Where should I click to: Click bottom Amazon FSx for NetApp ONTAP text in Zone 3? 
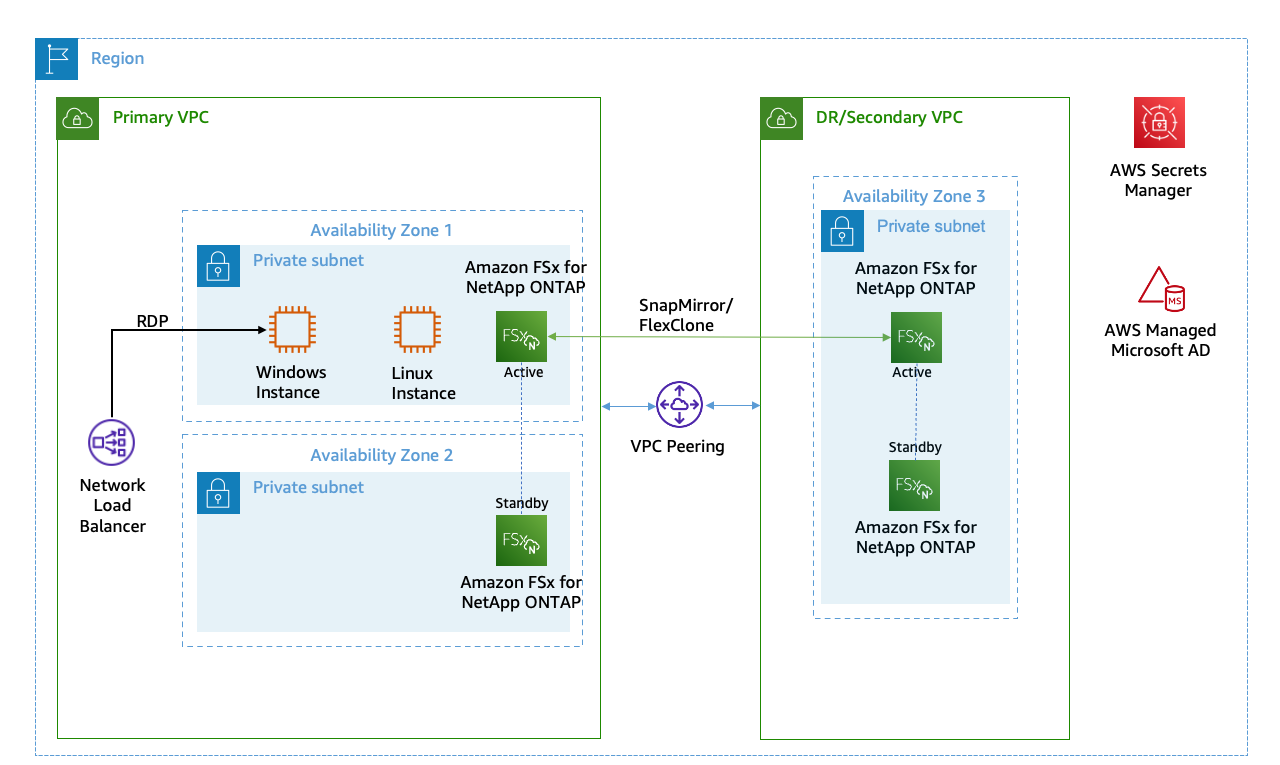click(x=916, y=537)
